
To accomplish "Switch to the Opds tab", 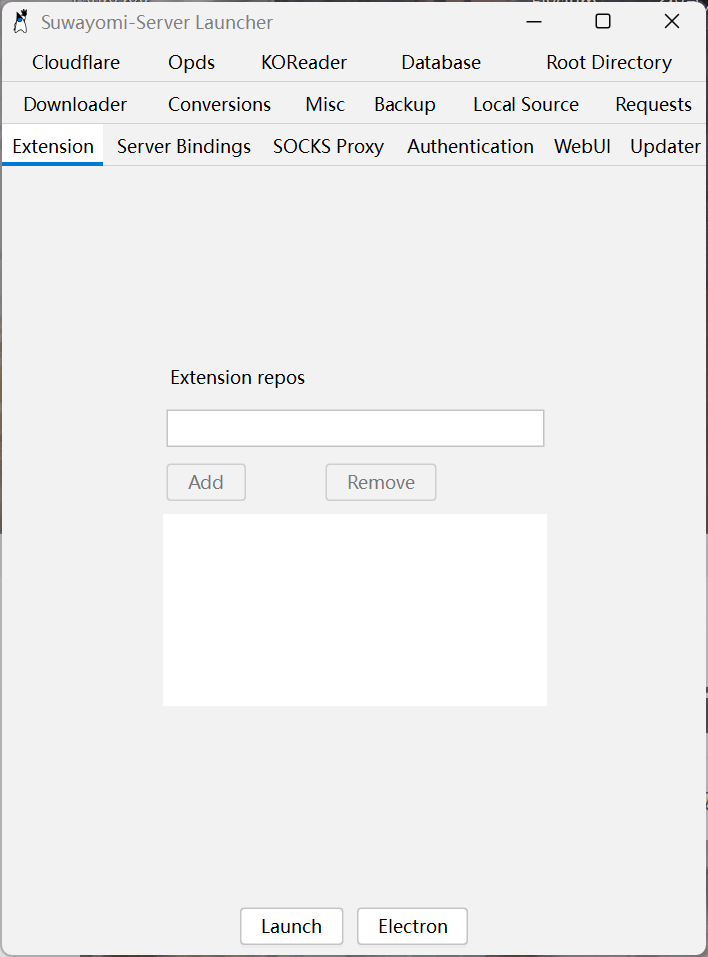I will coord(191,62).
